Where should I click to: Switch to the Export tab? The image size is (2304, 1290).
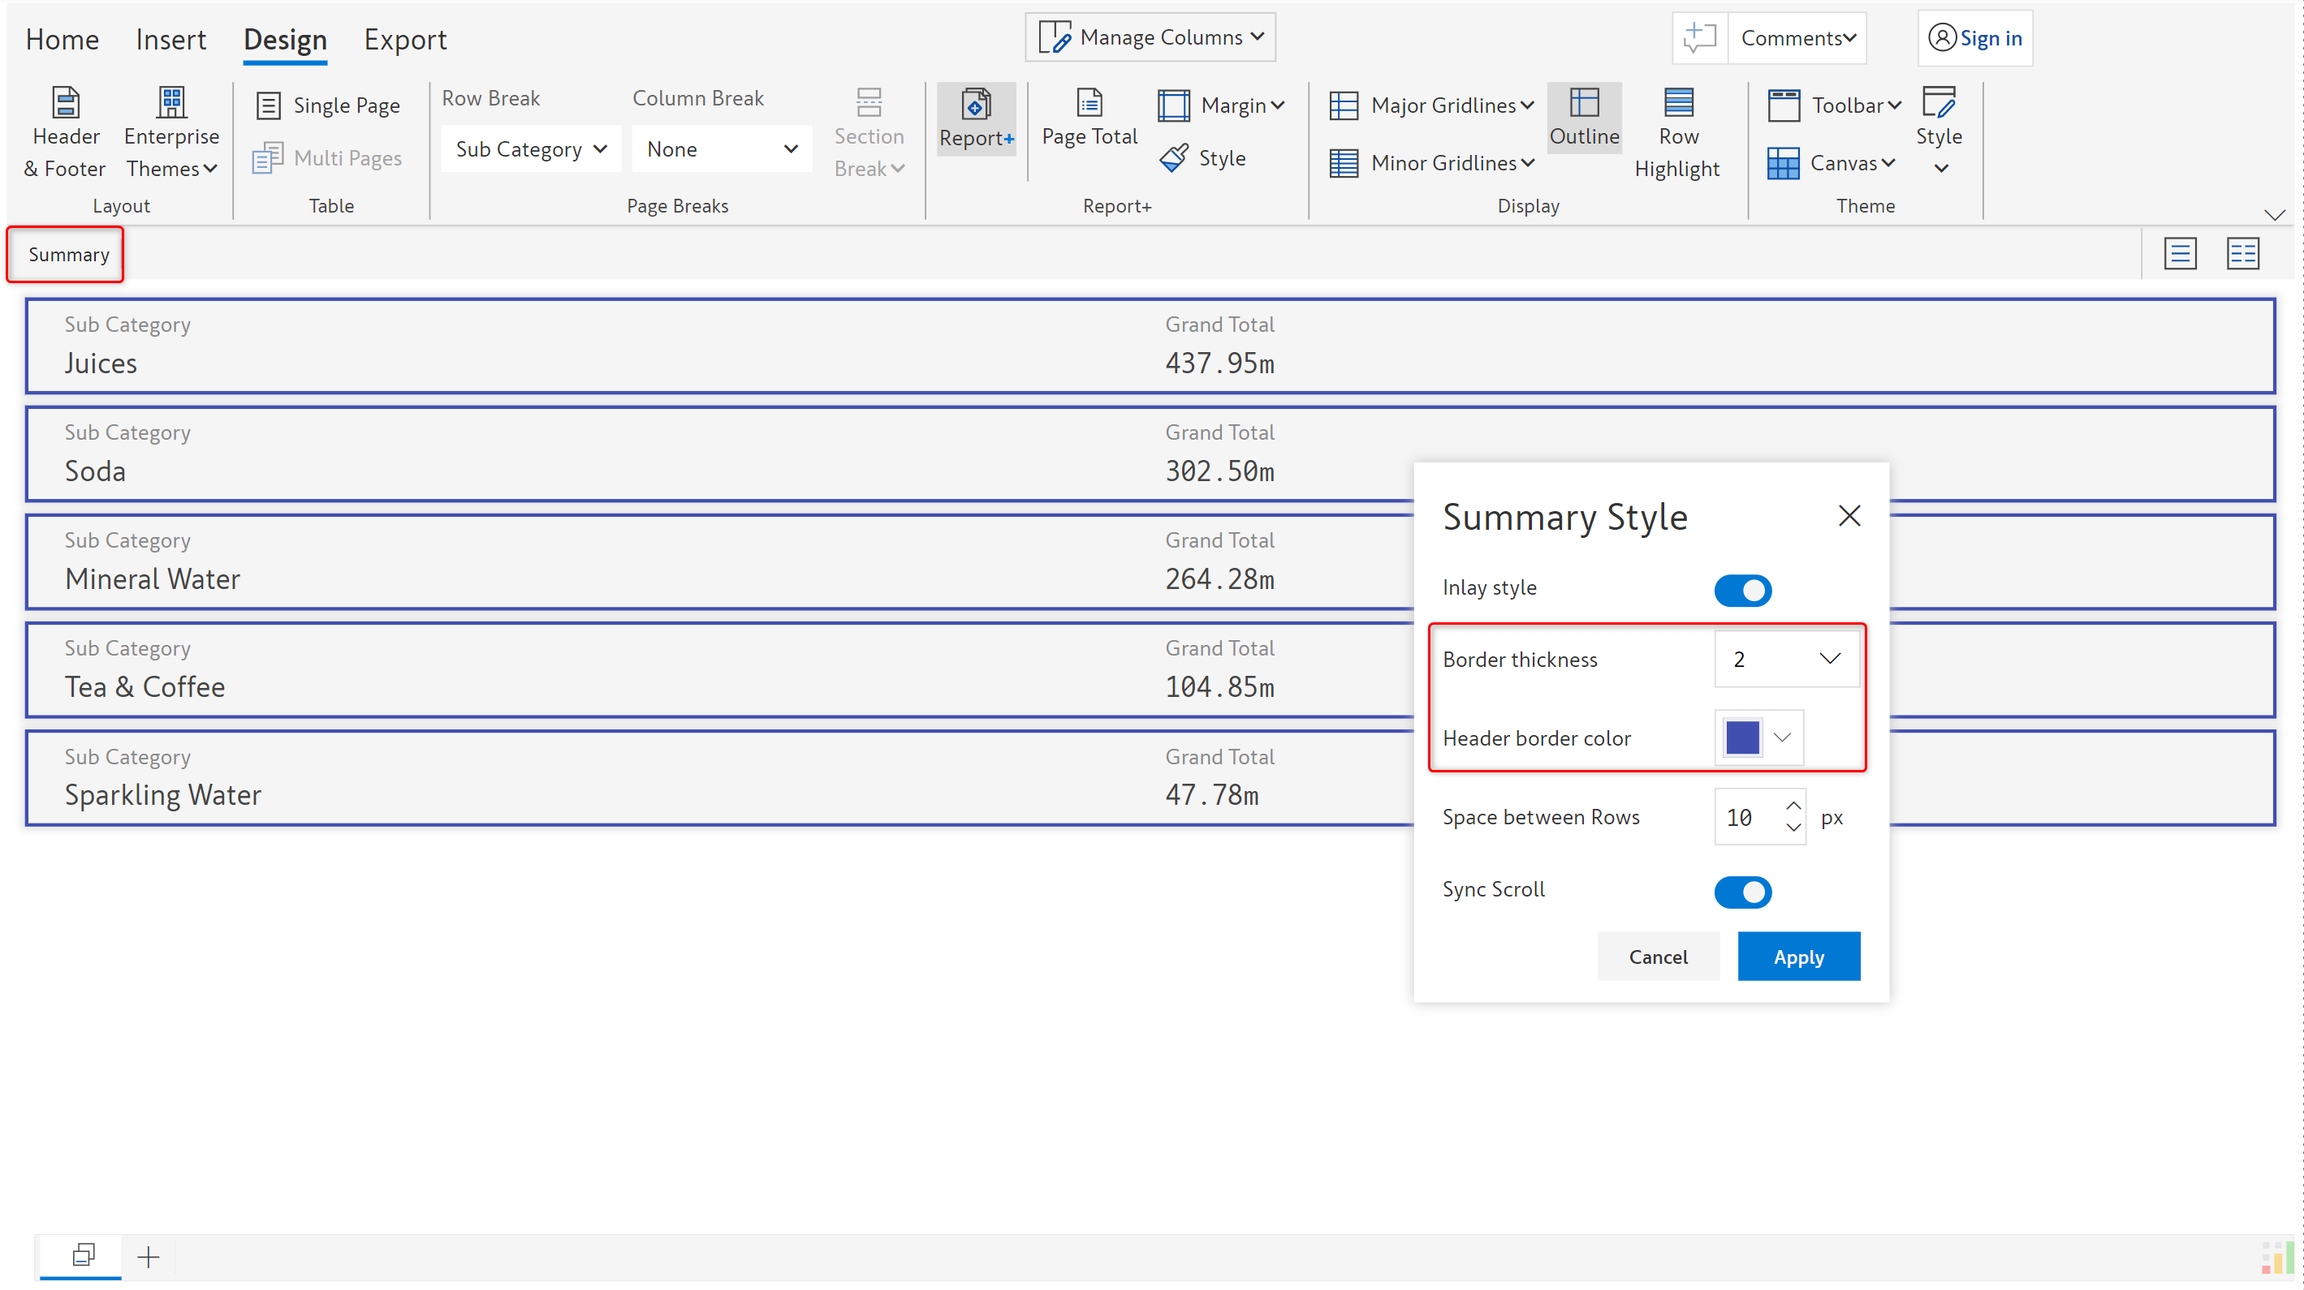tap(404, 39)
